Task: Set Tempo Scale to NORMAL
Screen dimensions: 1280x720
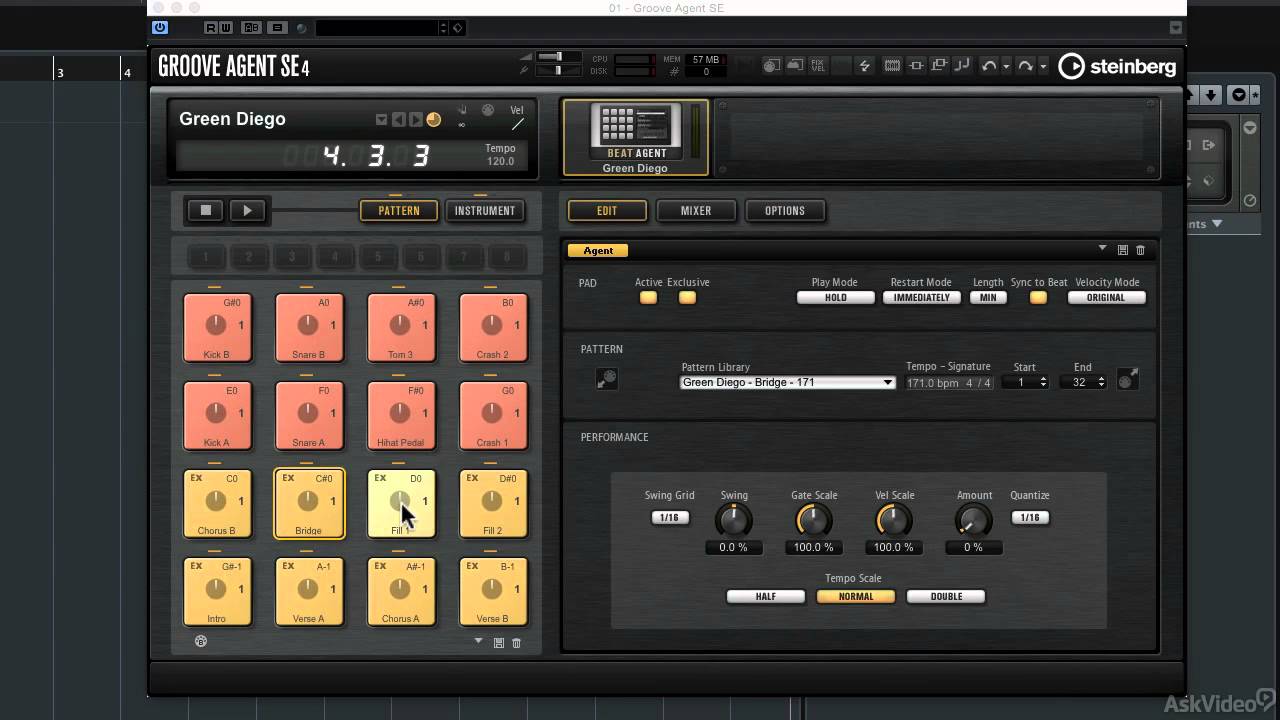Action: (x=856, y=597)
